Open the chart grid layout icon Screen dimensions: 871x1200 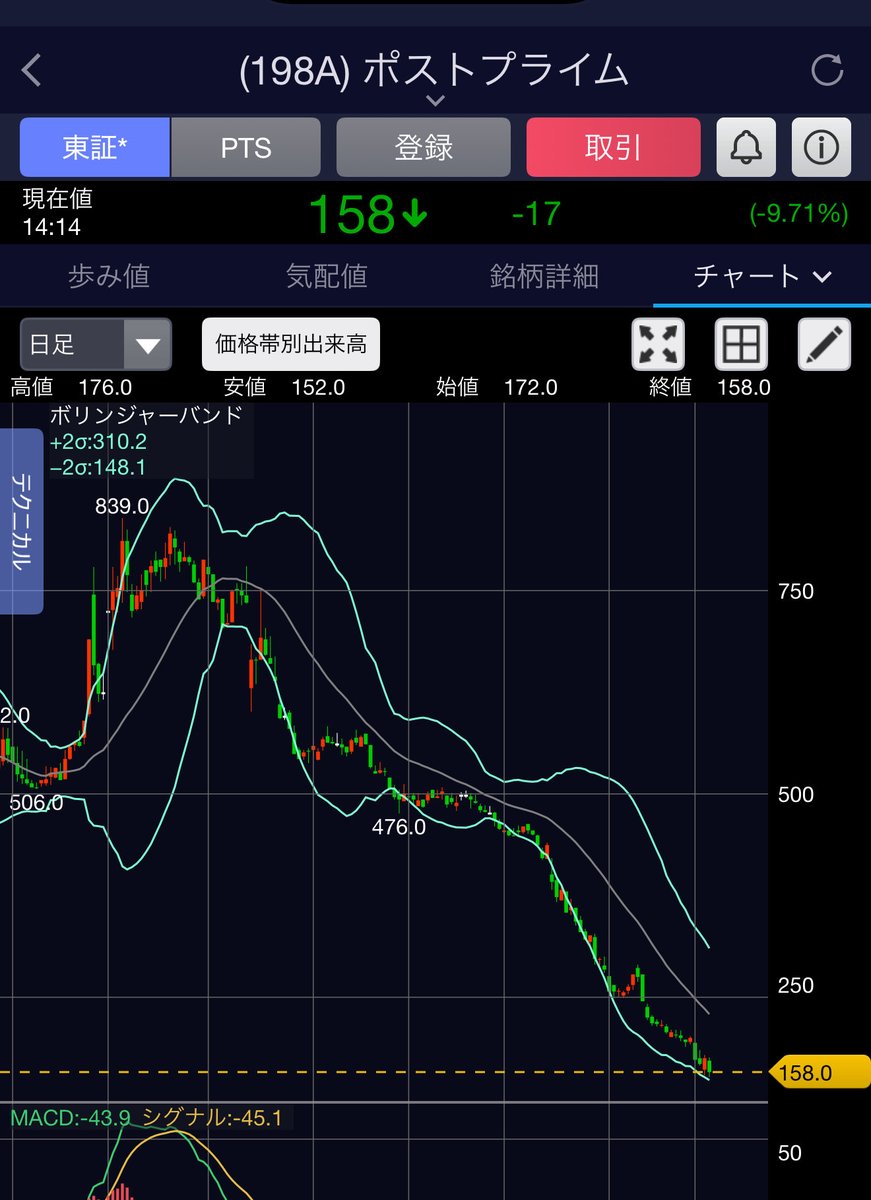coord(741,345)
